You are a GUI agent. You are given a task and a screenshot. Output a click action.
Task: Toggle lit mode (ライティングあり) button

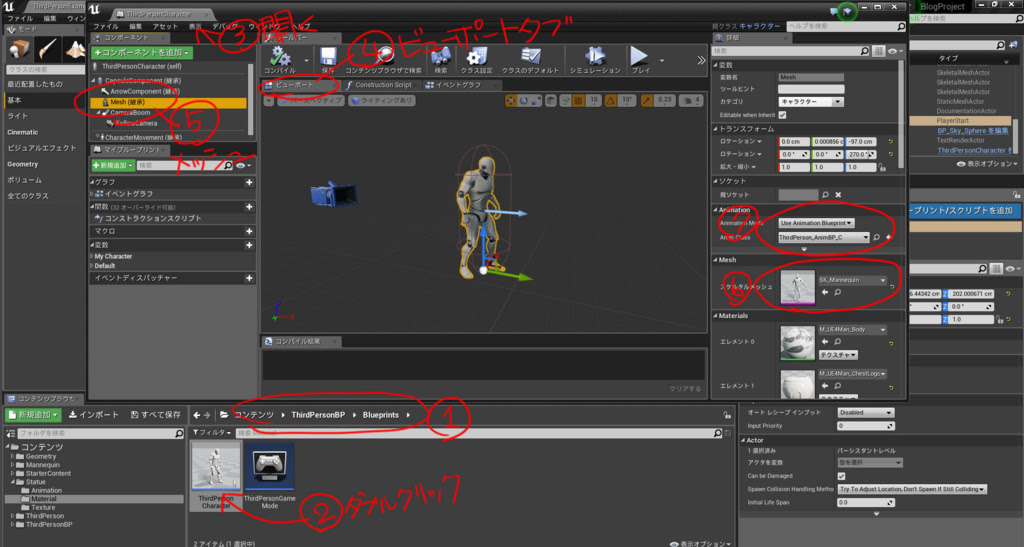[382, 101]
